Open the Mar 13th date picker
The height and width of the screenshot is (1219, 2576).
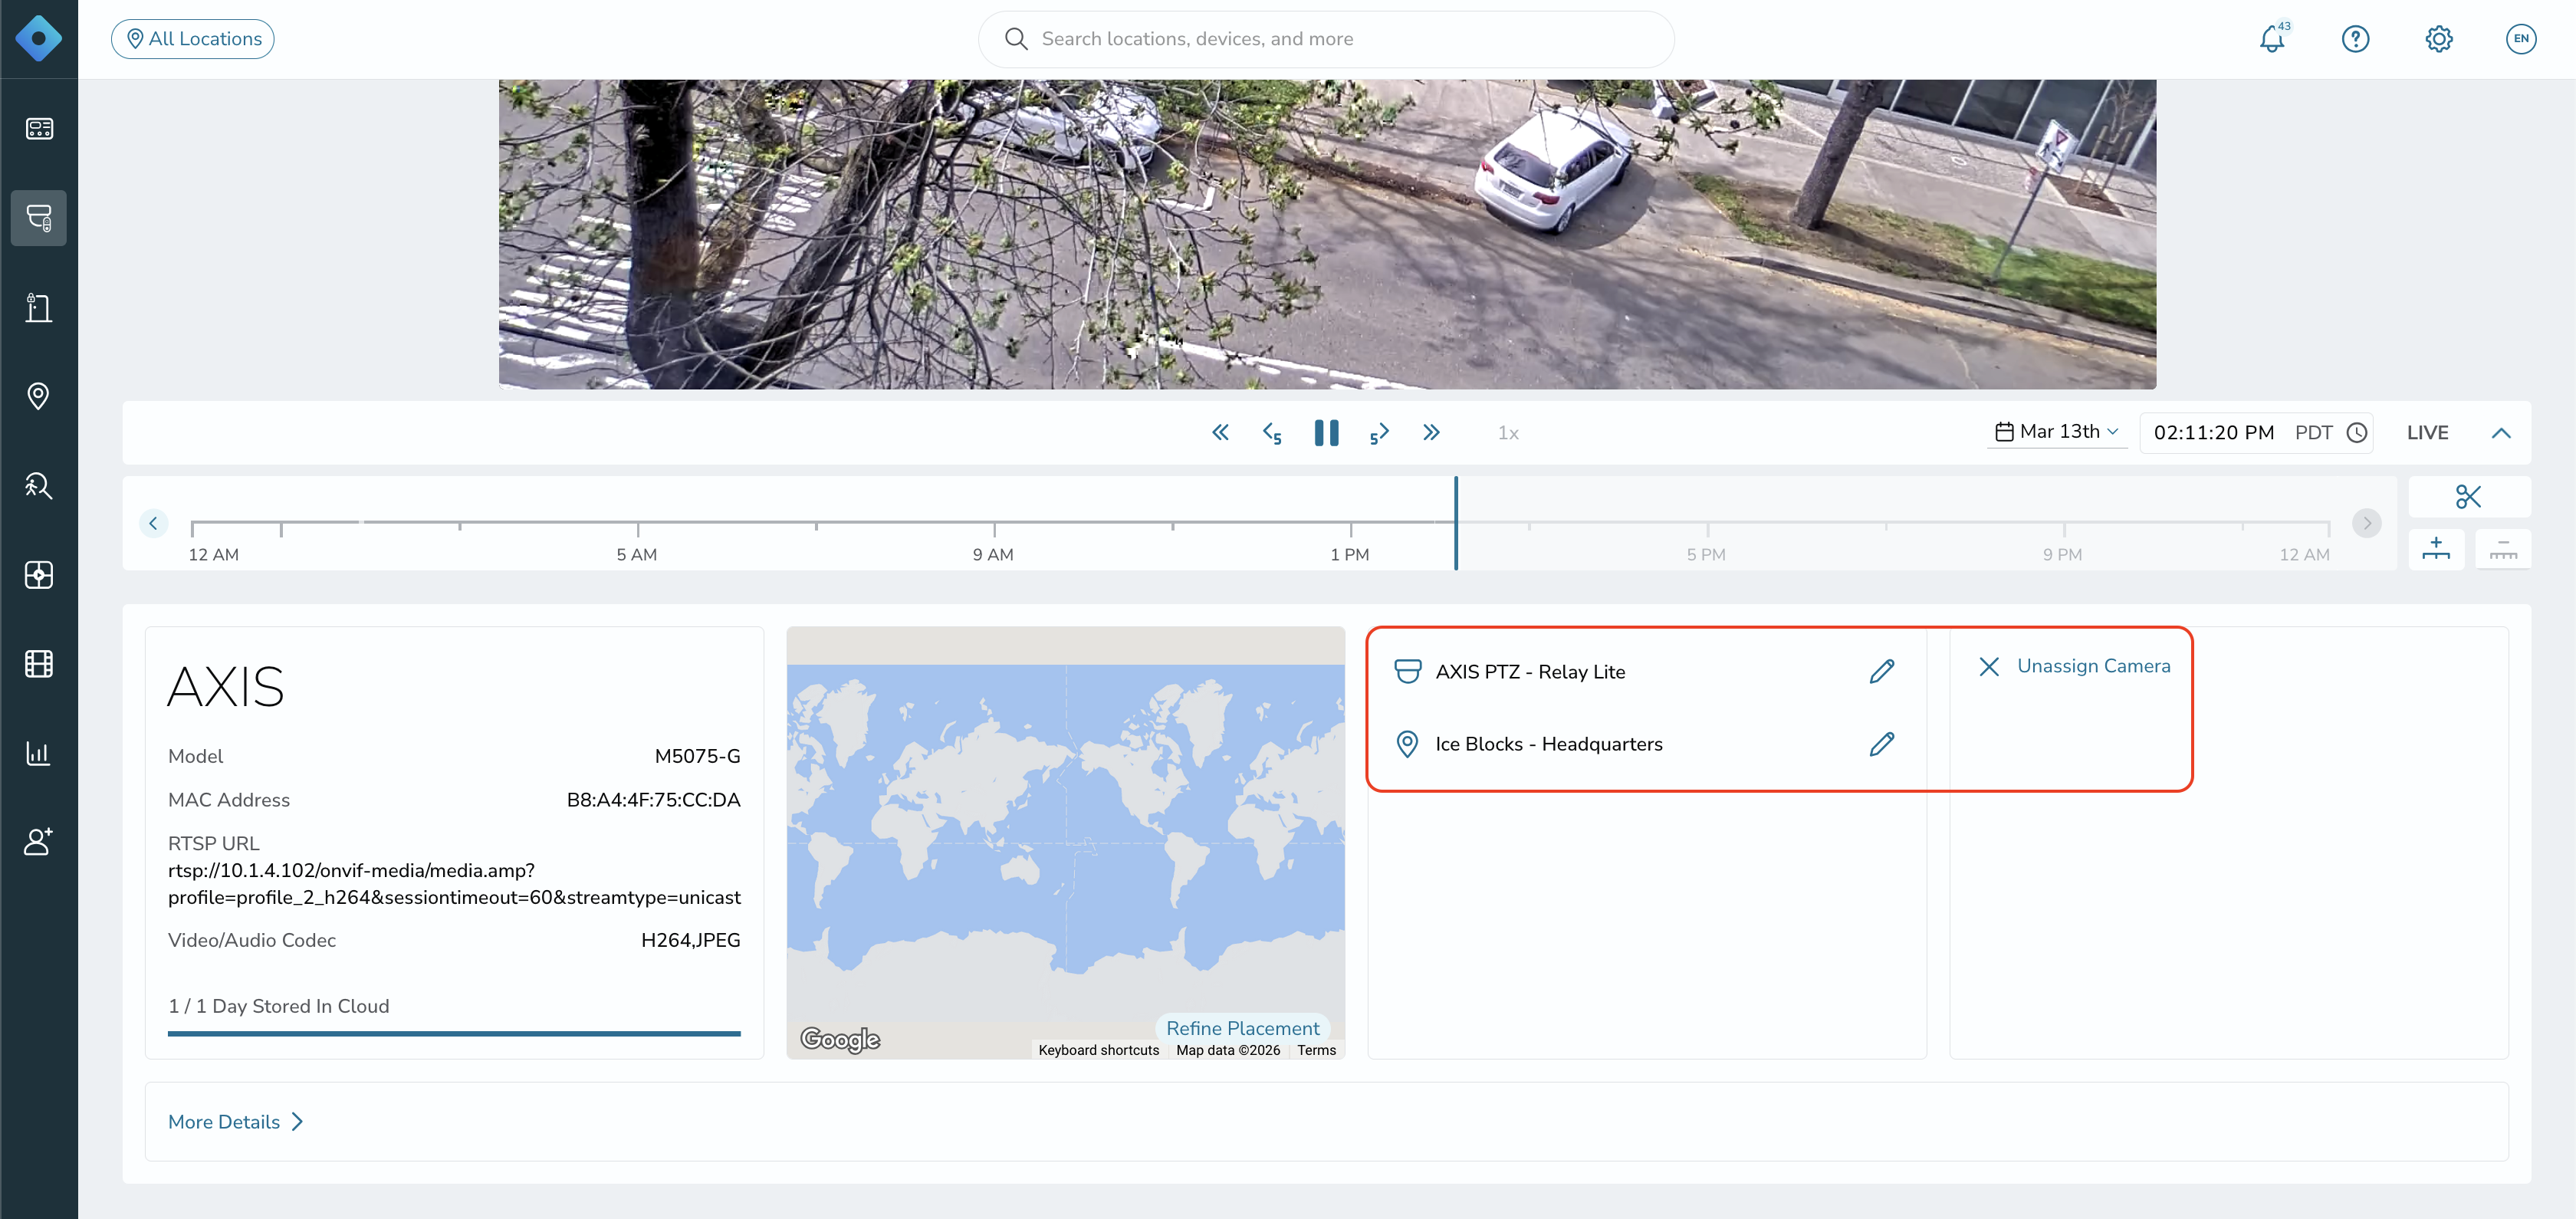[2057, 432]
